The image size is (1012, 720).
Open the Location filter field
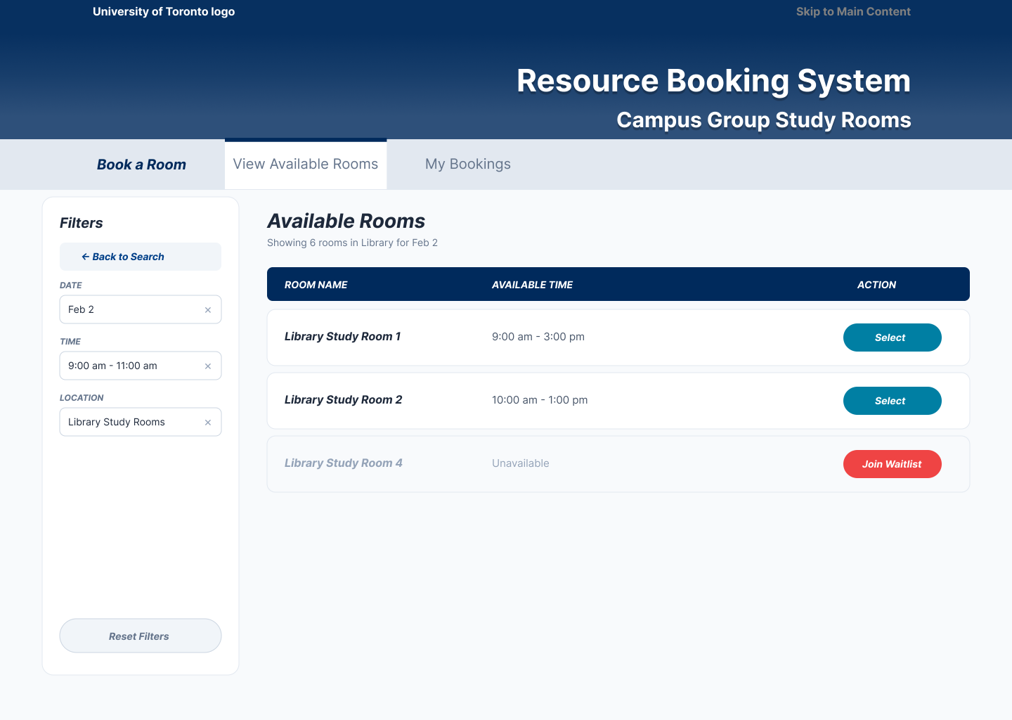point(130,422)
